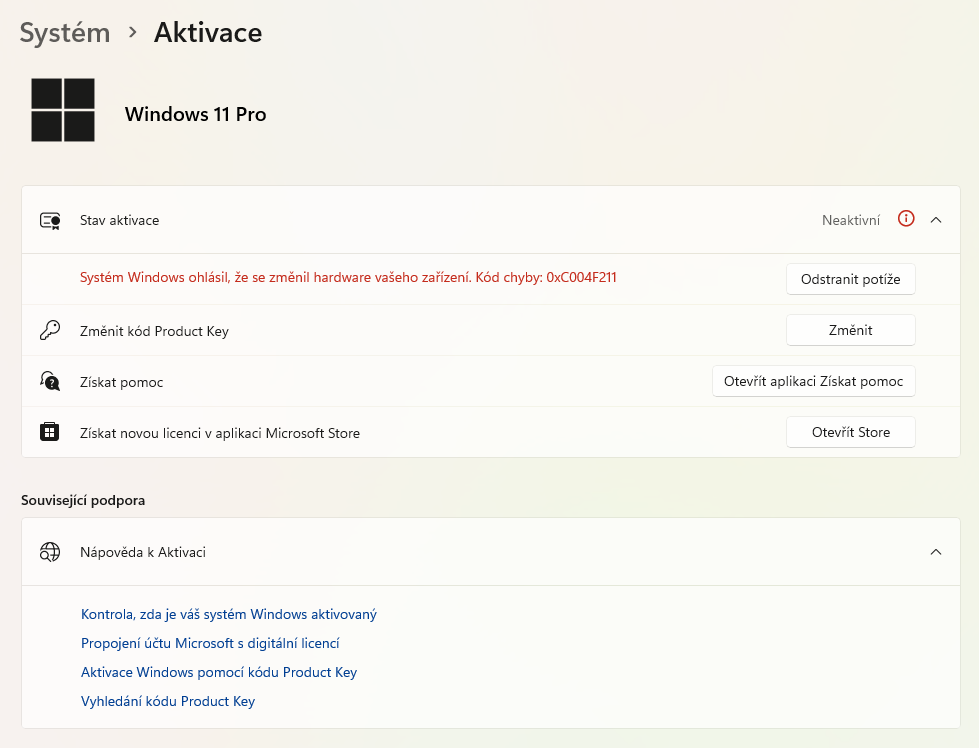
Task: Click the Získat pomoc label
Action: coord(121,382)
